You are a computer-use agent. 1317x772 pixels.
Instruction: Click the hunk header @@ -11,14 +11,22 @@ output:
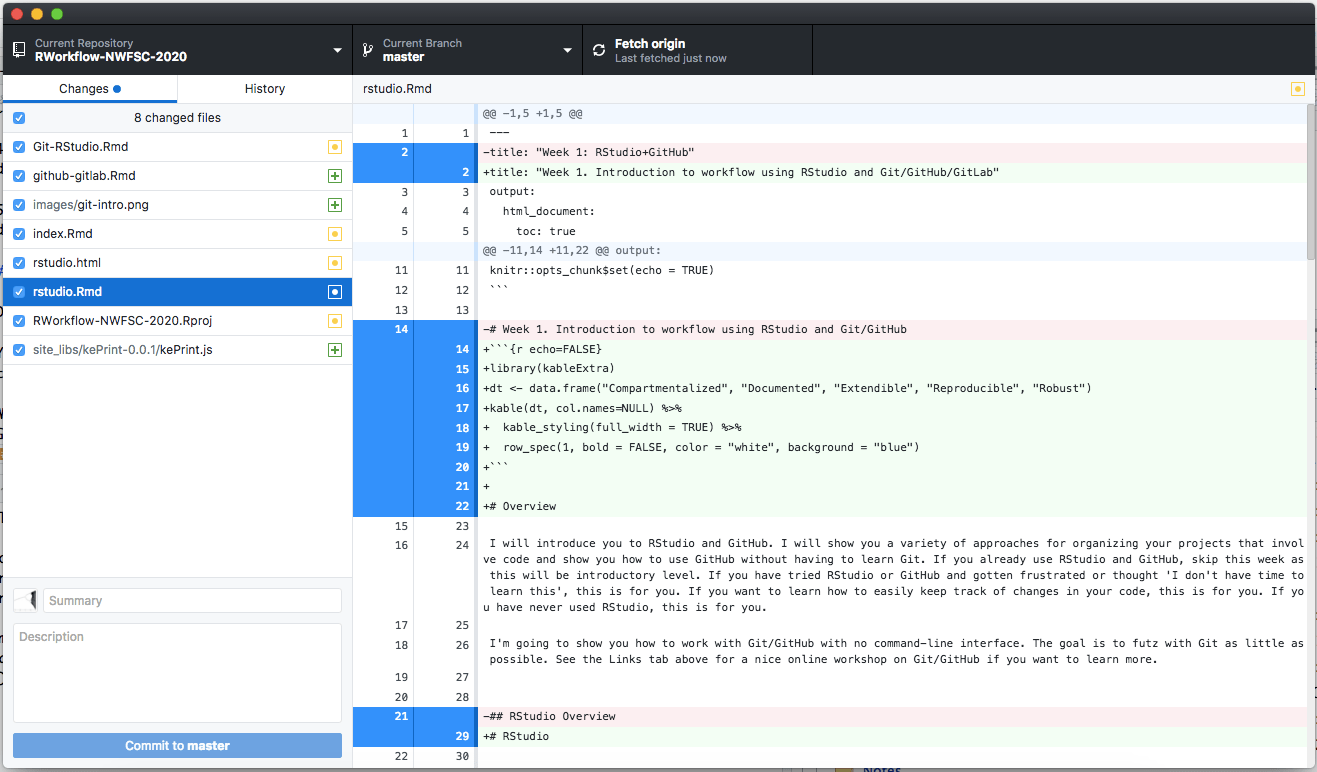(x=572, y=251)
